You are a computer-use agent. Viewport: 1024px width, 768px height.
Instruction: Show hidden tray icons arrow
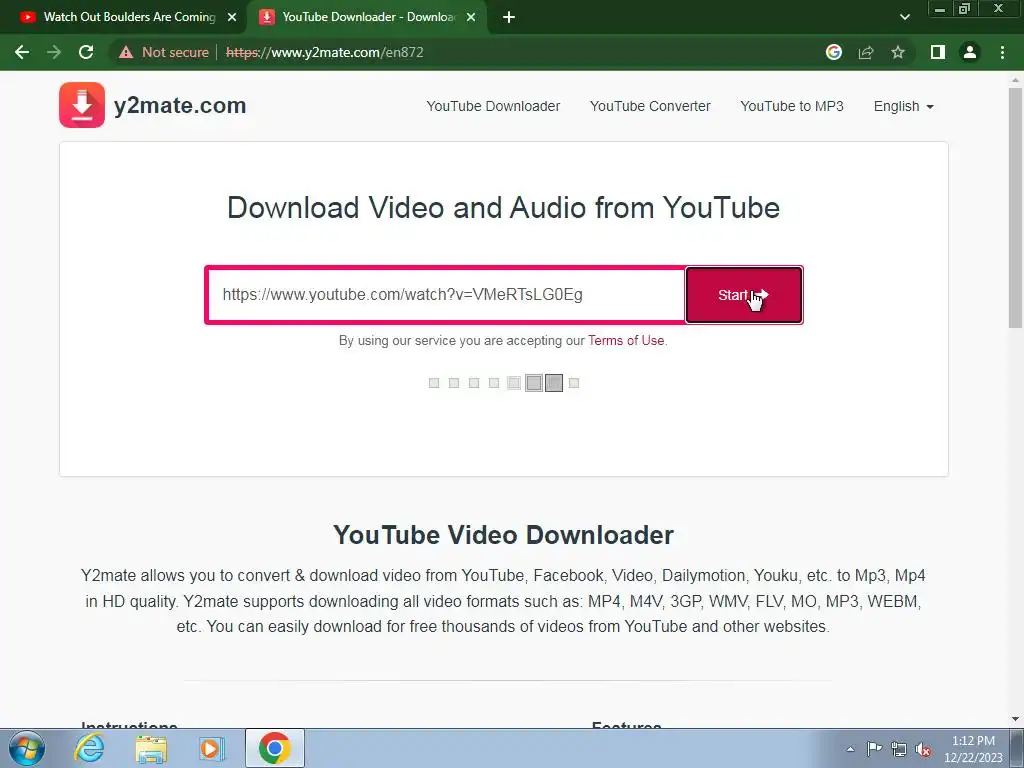[x=850, y=749]
